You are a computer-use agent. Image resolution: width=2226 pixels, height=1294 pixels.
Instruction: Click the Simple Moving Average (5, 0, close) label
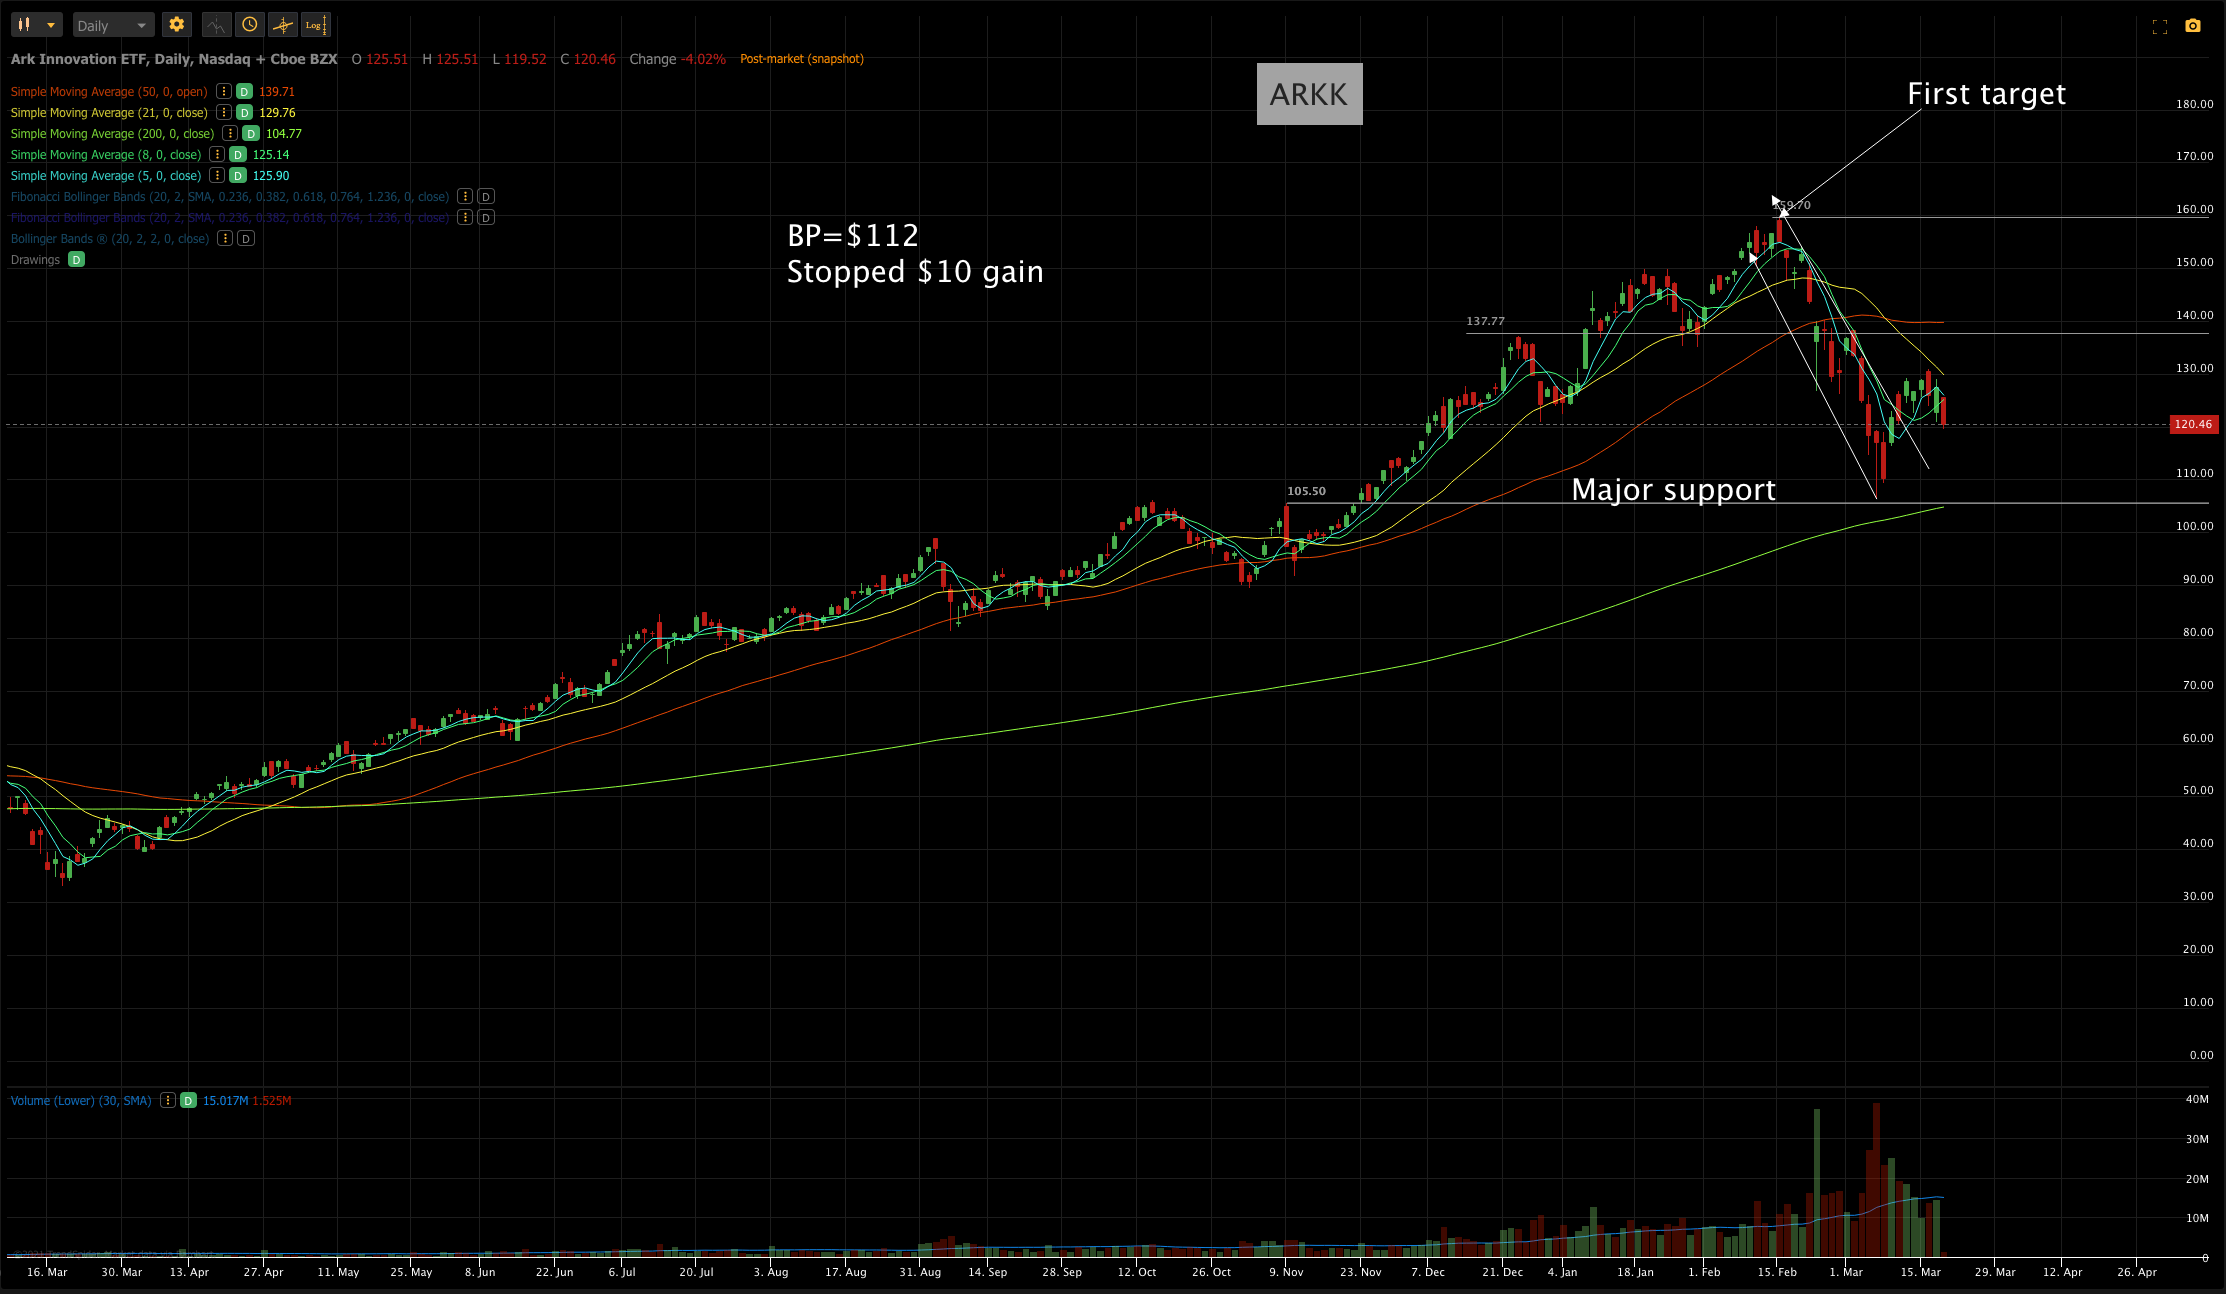(106, 175)
